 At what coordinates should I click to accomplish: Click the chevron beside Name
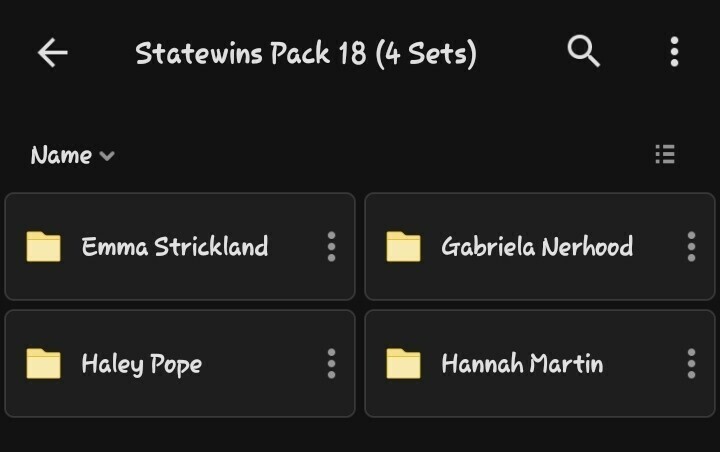point(107,156)
